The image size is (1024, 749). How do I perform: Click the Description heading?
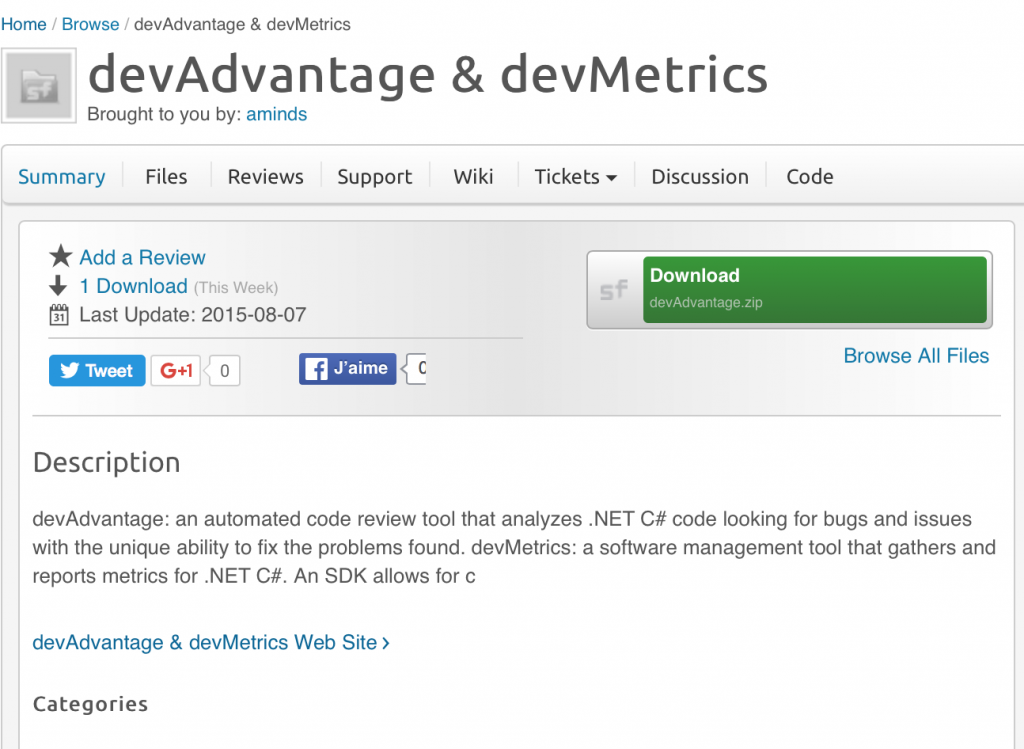[106, 462]
